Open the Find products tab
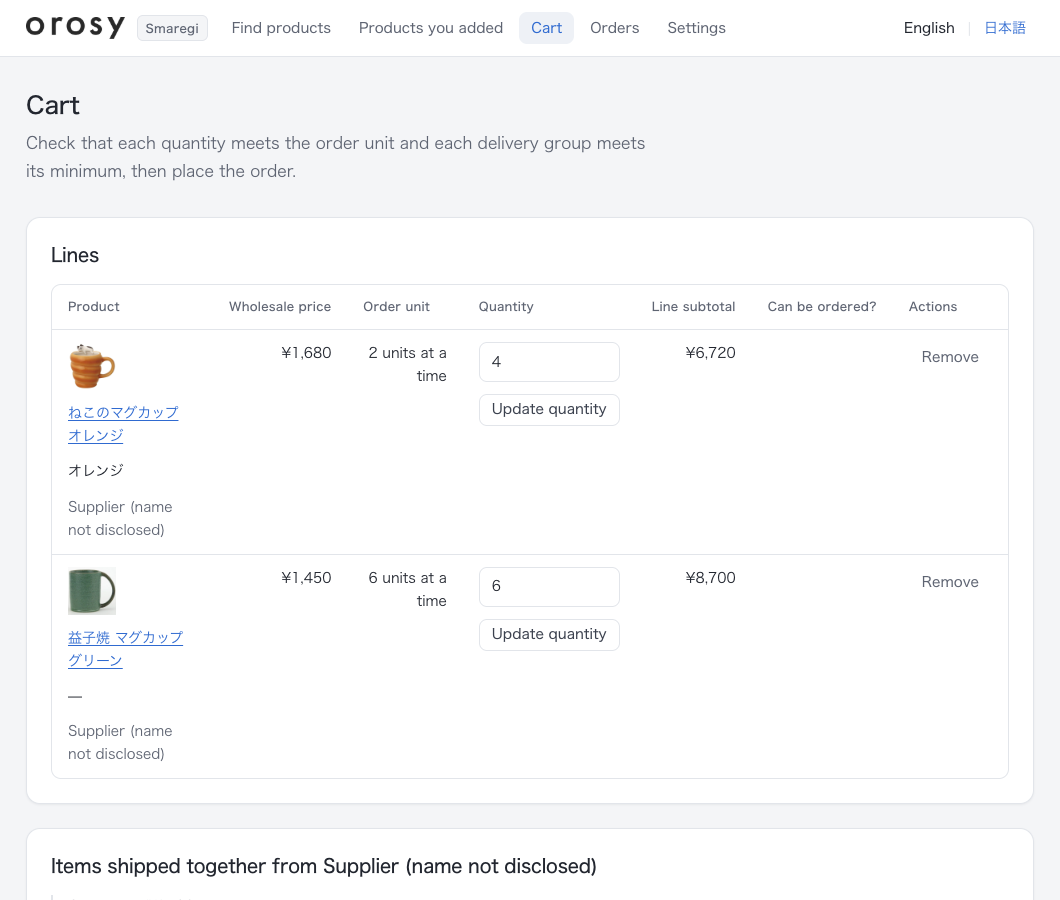Viewport: 1060px width, 900px height. click(281, 28)
